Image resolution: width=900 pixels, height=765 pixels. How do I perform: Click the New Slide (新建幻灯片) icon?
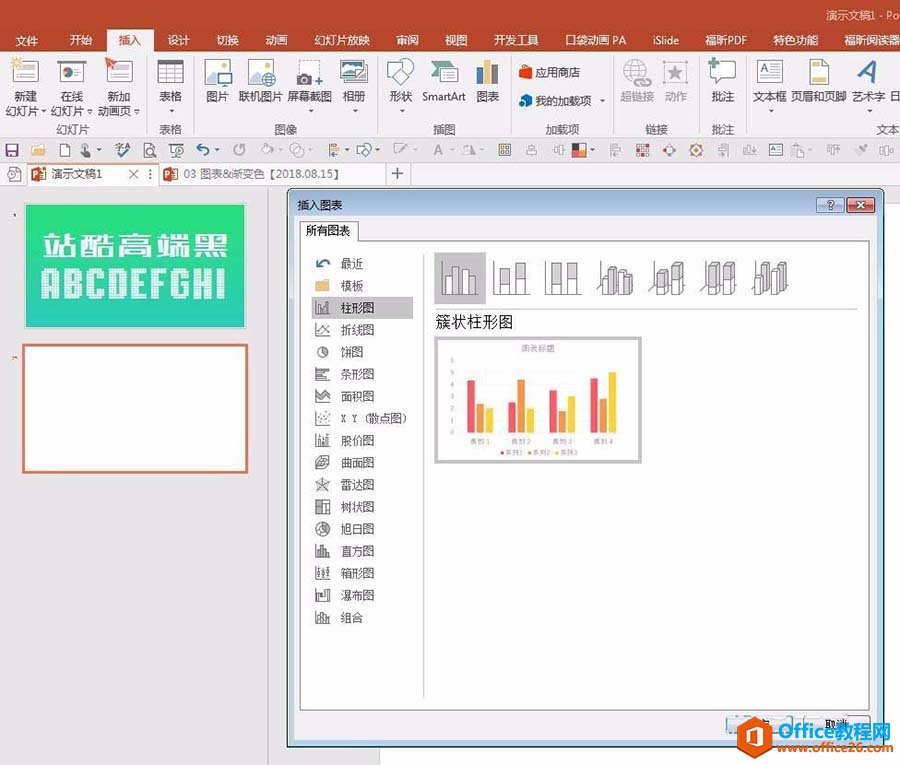[x=25, y=72]
